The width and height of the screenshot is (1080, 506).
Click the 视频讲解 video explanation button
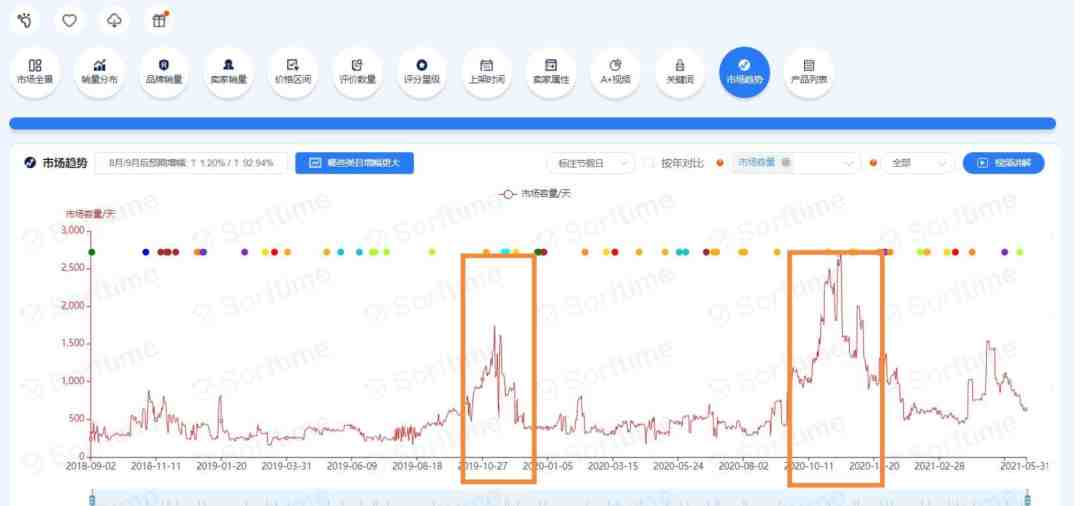pyautogui.click(x=1004, y=163)
